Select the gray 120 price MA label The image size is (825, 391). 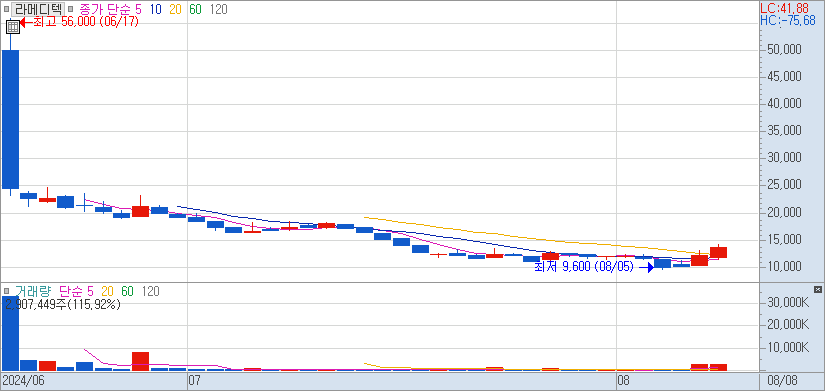218,9
